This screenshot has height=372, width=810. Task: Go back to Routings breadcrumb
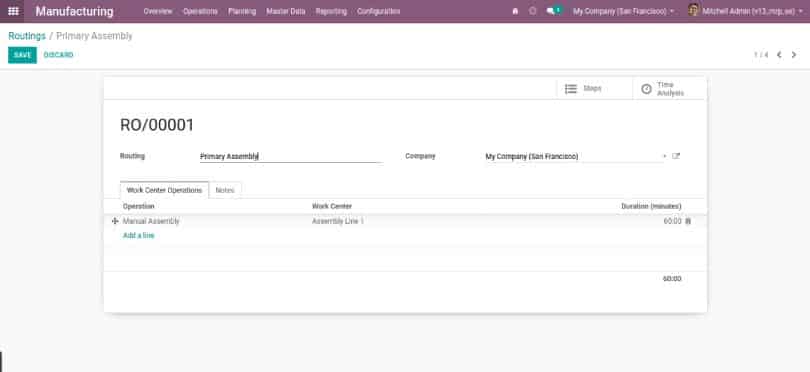27,36
